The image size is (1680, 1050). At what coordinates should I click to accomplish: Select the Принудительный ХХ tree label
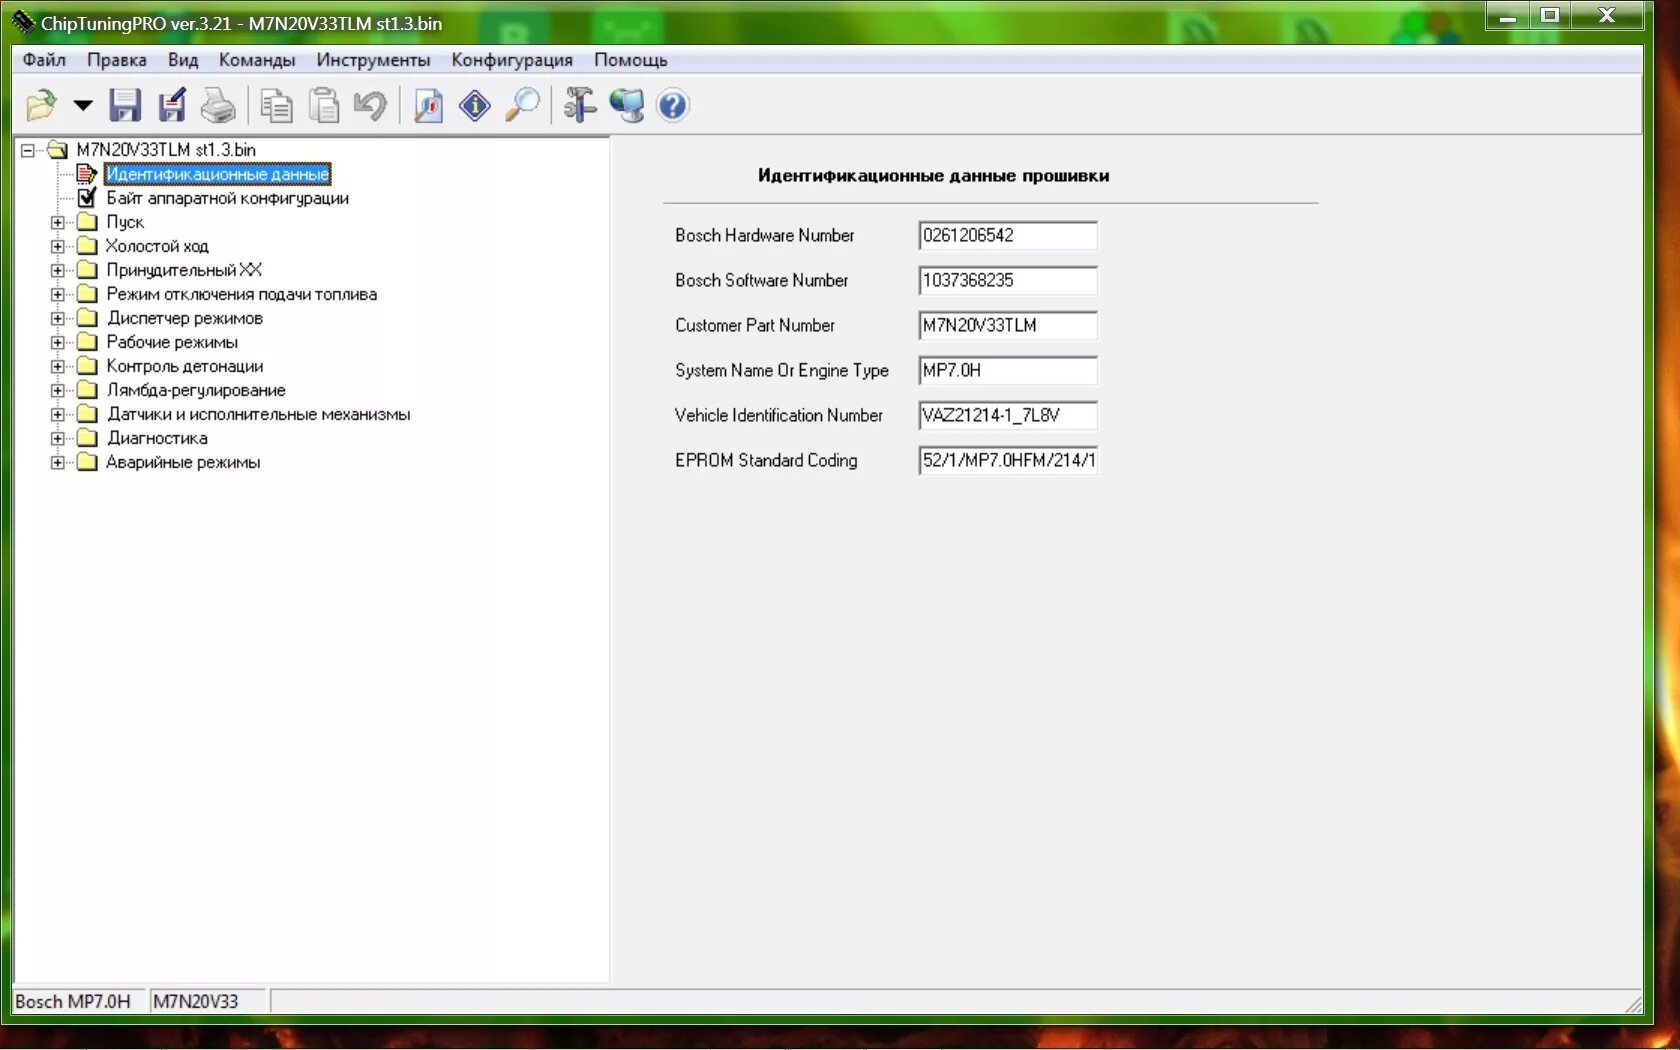[184, 270]
